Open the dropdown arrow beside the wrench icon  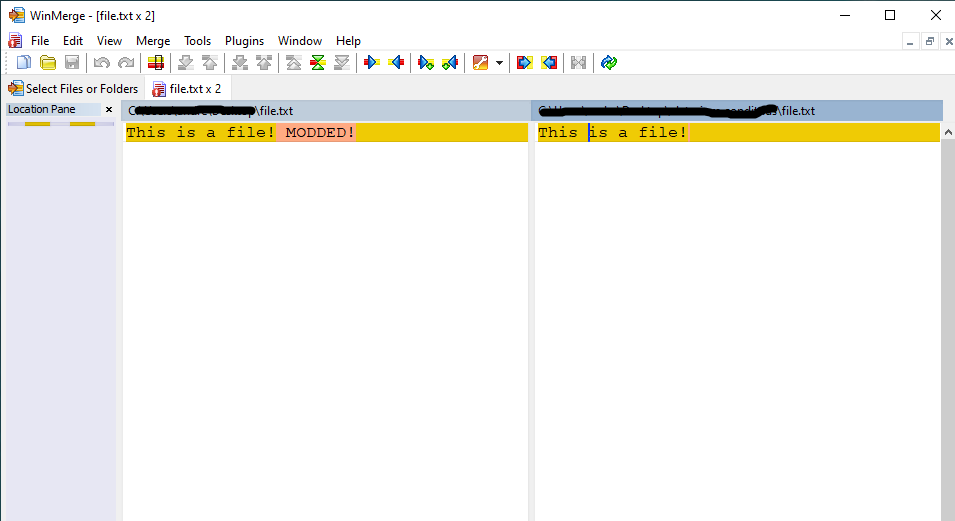[499, 63]
